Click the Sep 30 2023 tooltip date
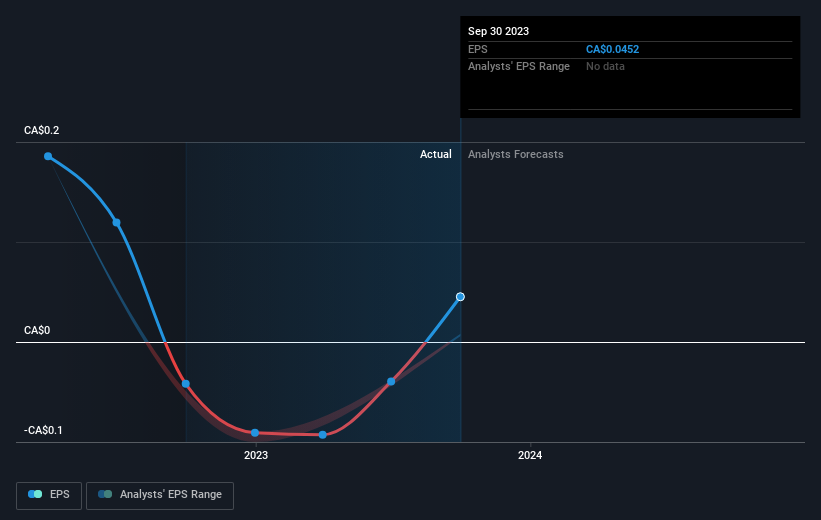Image resolution: width=821 pixels, height=520 pixels. coord(498,31)
